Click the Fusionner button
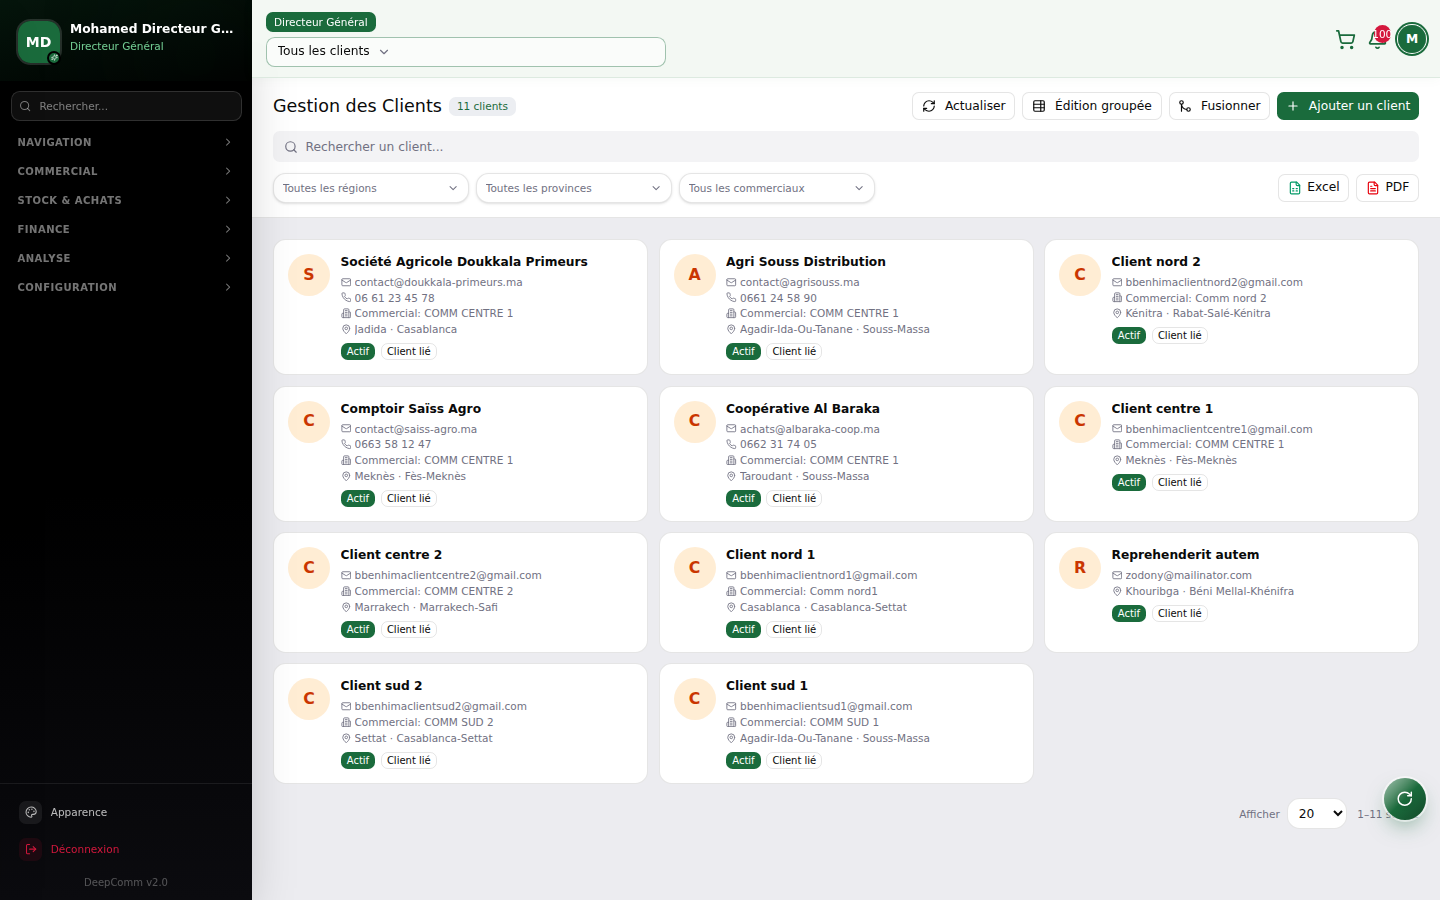Screen dimensions: 1440x900 (1220, 106)
